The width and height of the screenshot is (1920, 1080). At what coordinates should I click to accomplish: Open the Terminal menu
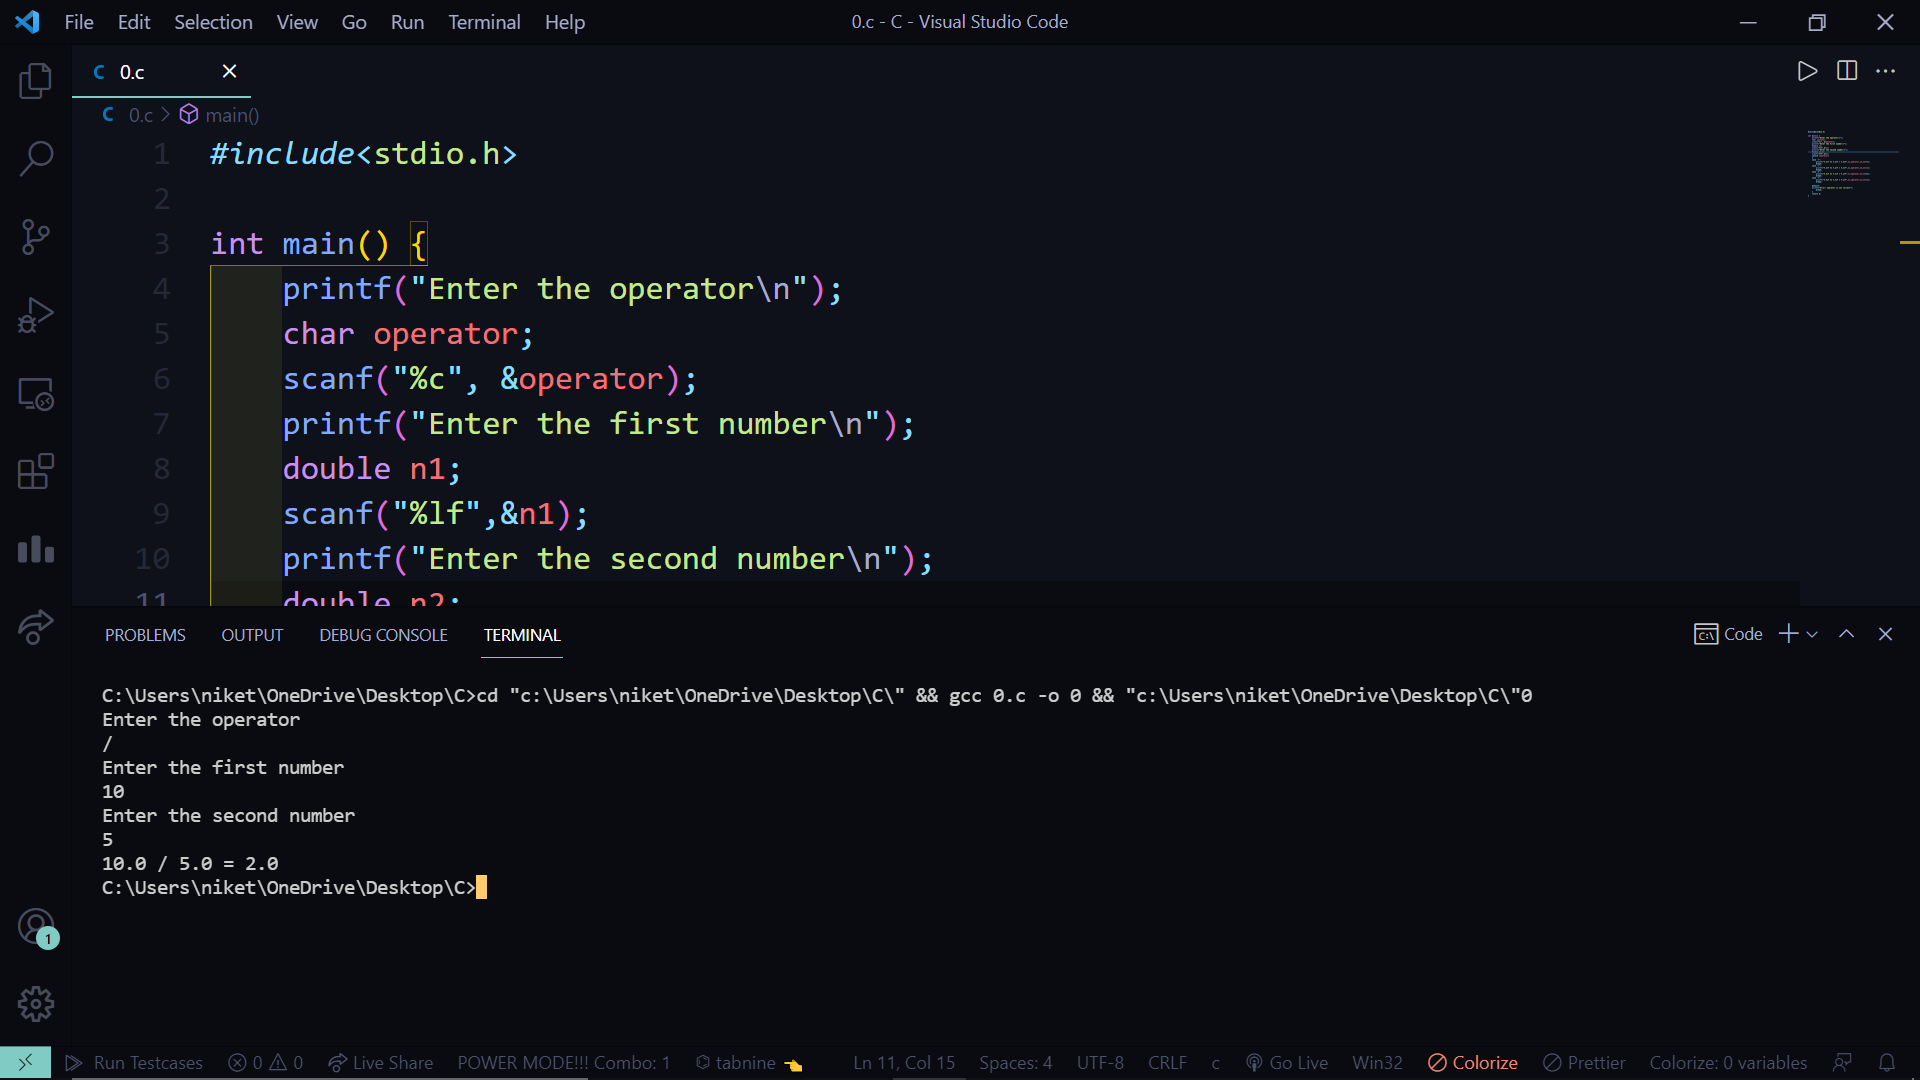tap(484, 22)
